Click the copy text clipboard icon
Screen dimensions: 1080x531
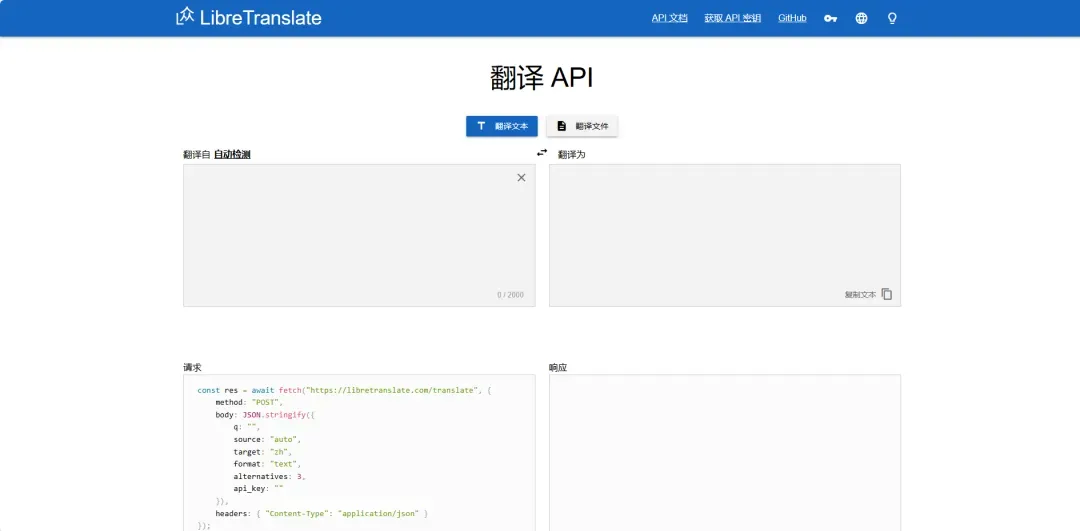coord(887,294)
